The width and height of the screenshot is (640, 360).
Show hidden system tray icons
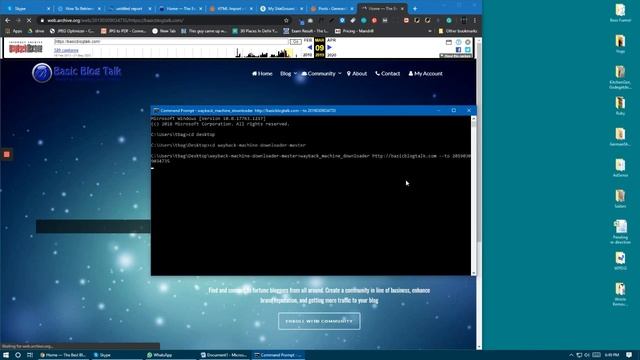(x=571, y=355)
